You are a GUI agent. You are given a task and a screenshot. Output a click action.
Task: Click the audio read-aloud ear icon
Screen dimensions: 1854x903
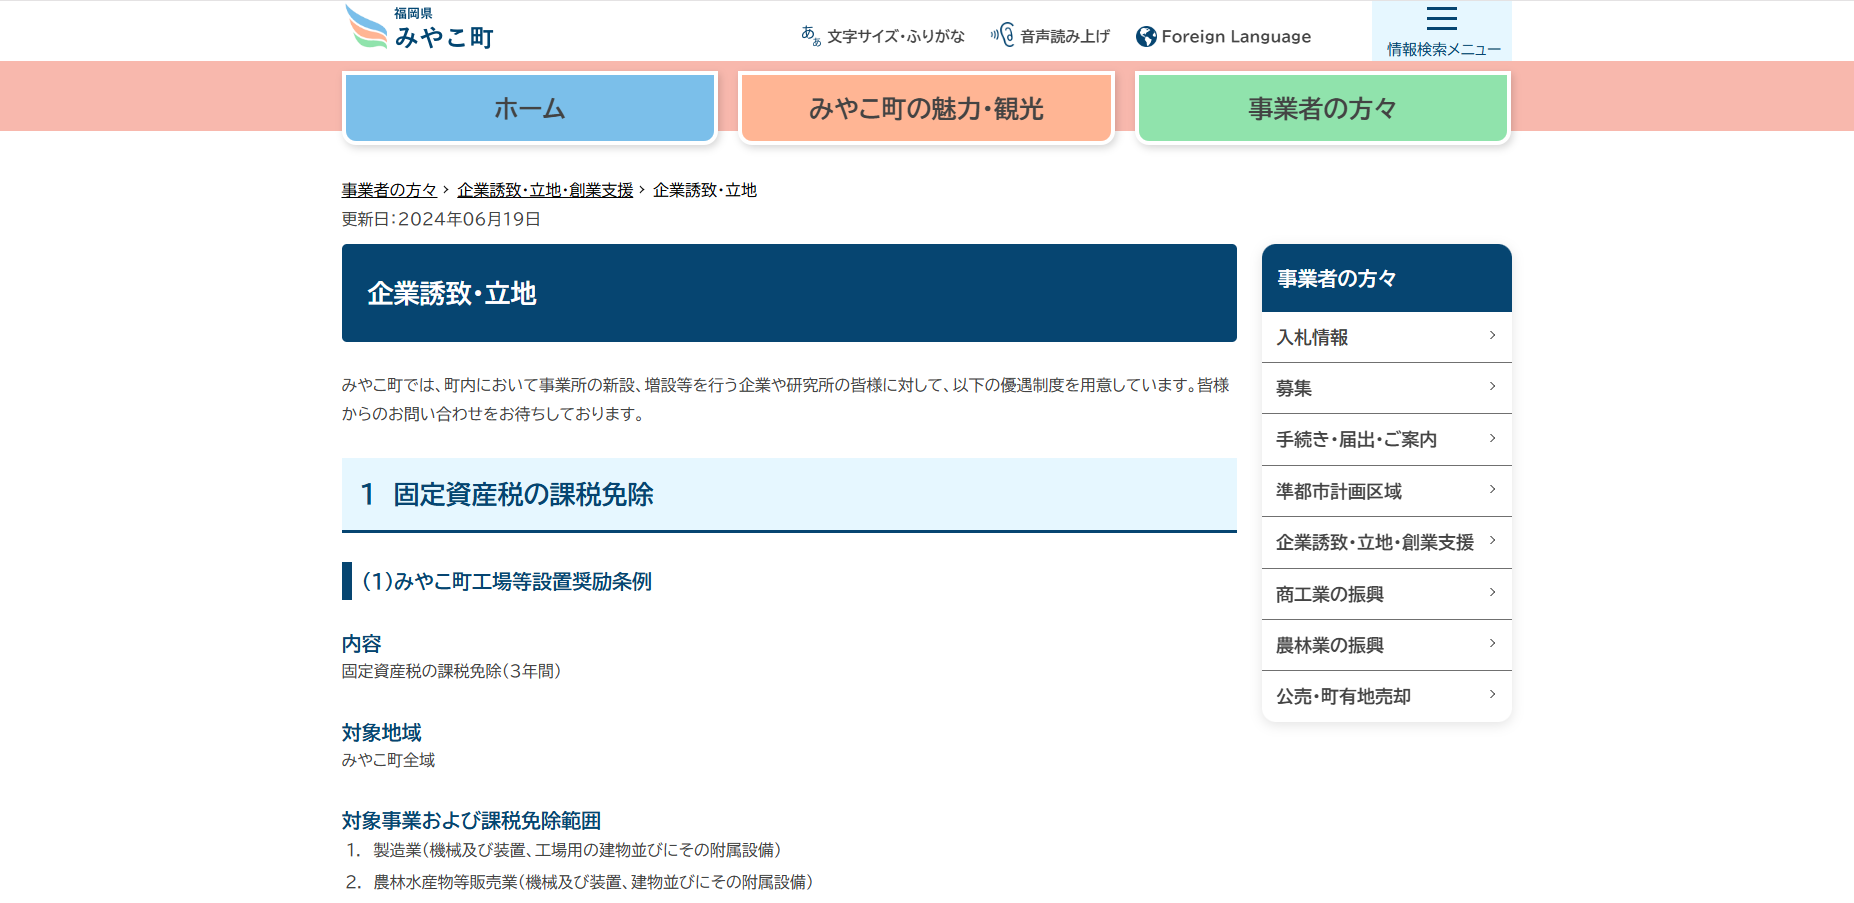(1002, 35)
